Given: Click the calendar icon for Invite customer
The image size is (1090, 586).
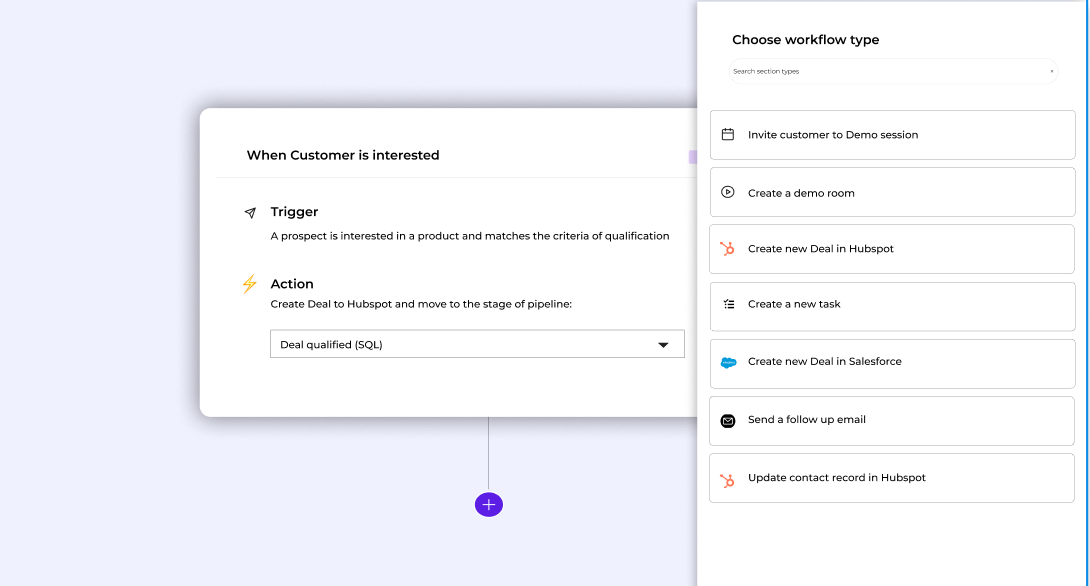Looking at the screenshot, I should click(x=728, y=135).
